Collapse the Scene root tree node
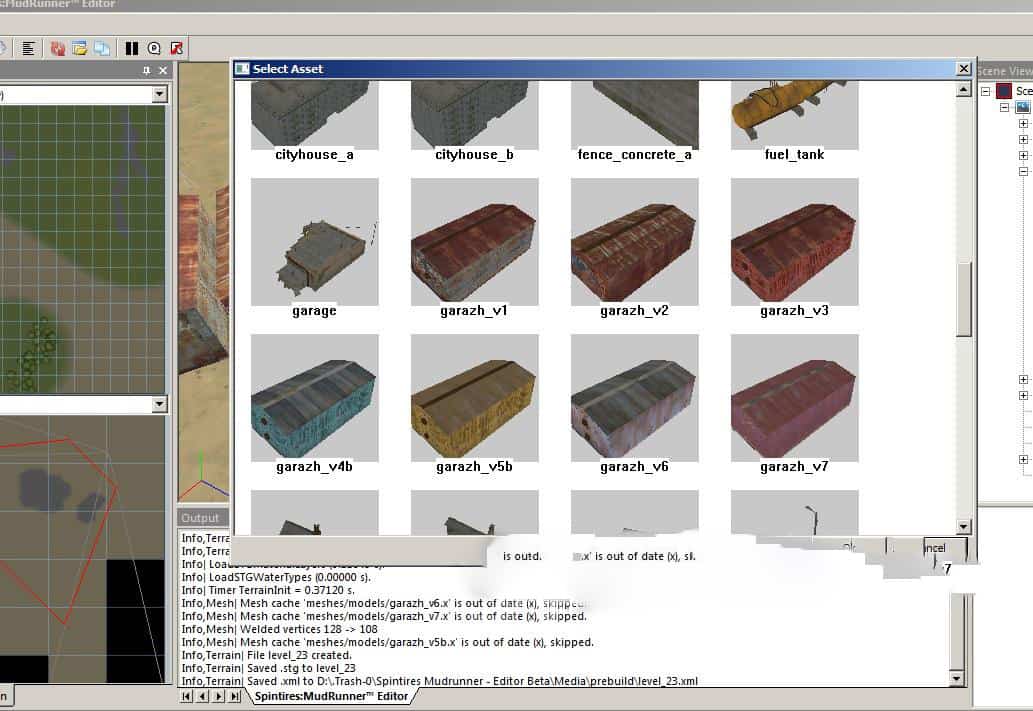 [985, 91]
